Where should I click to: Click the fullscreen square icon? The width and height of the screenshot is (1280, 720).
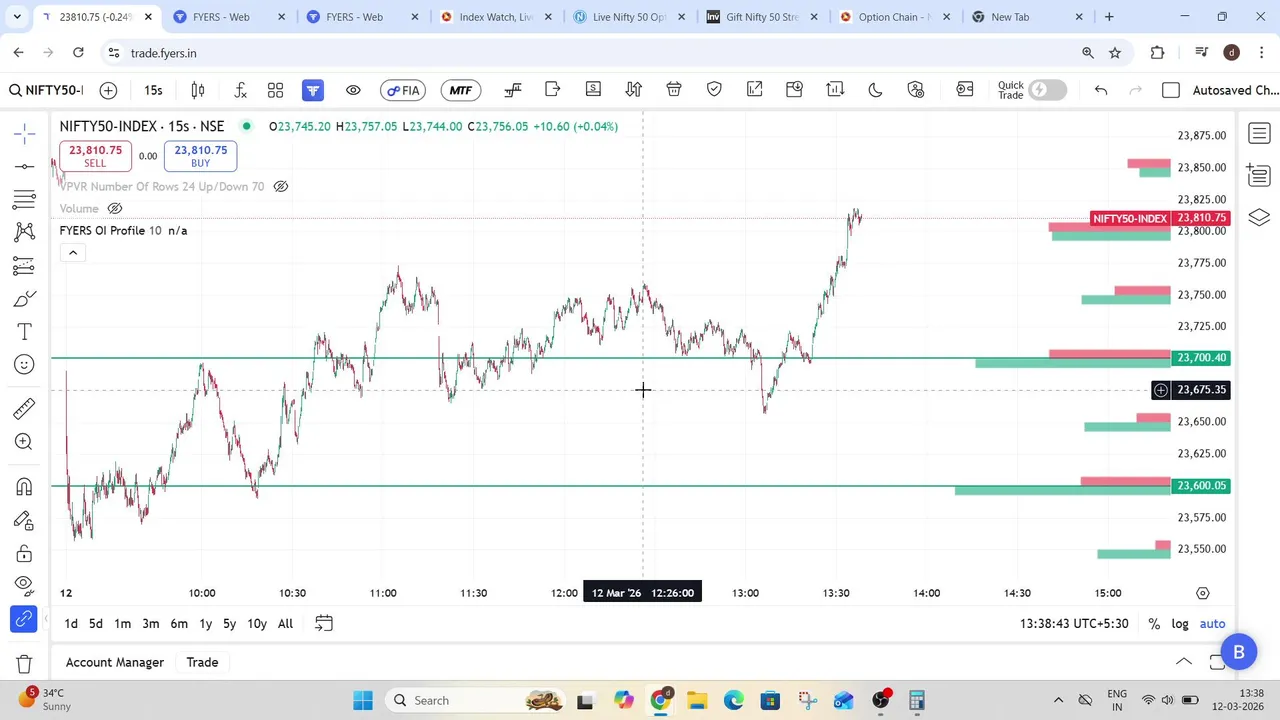pyautogui.click(x=1171, y=90)
